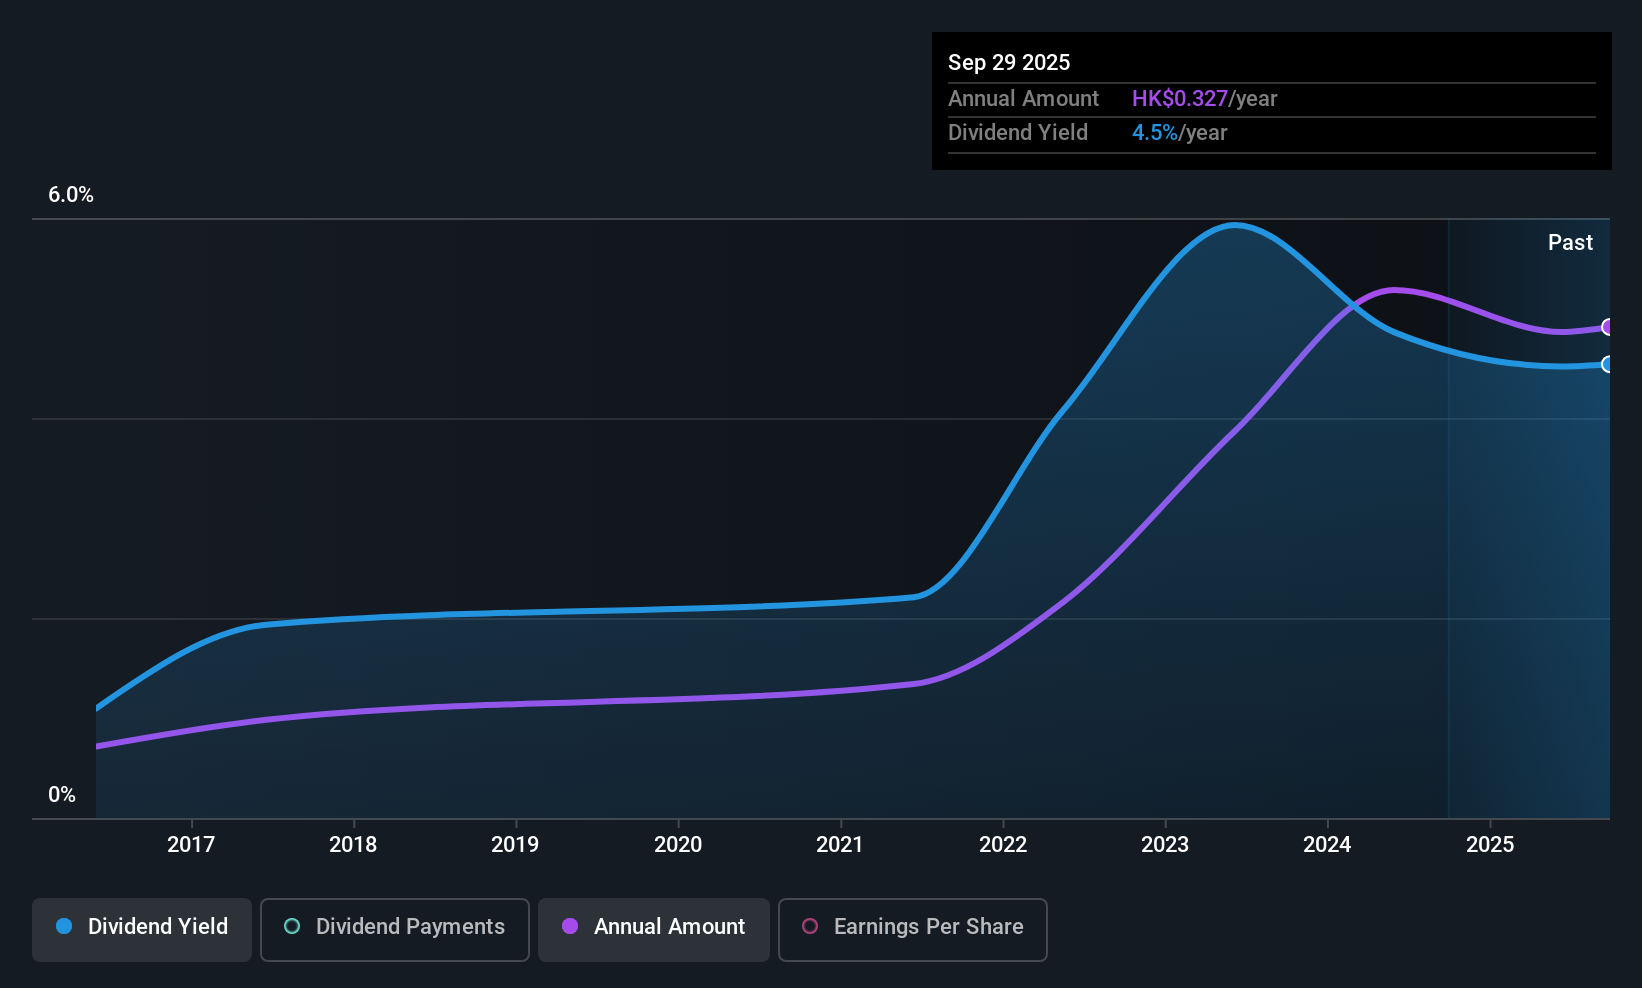The height and width of the screenshot is (988, 1642).
Task: Select the 2022 x-axis label
Action: coord(1003,845)
